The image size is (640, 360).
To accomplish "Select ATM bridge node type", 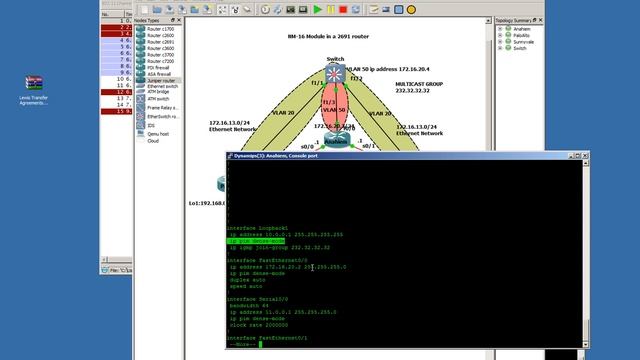I will (158, 92).
